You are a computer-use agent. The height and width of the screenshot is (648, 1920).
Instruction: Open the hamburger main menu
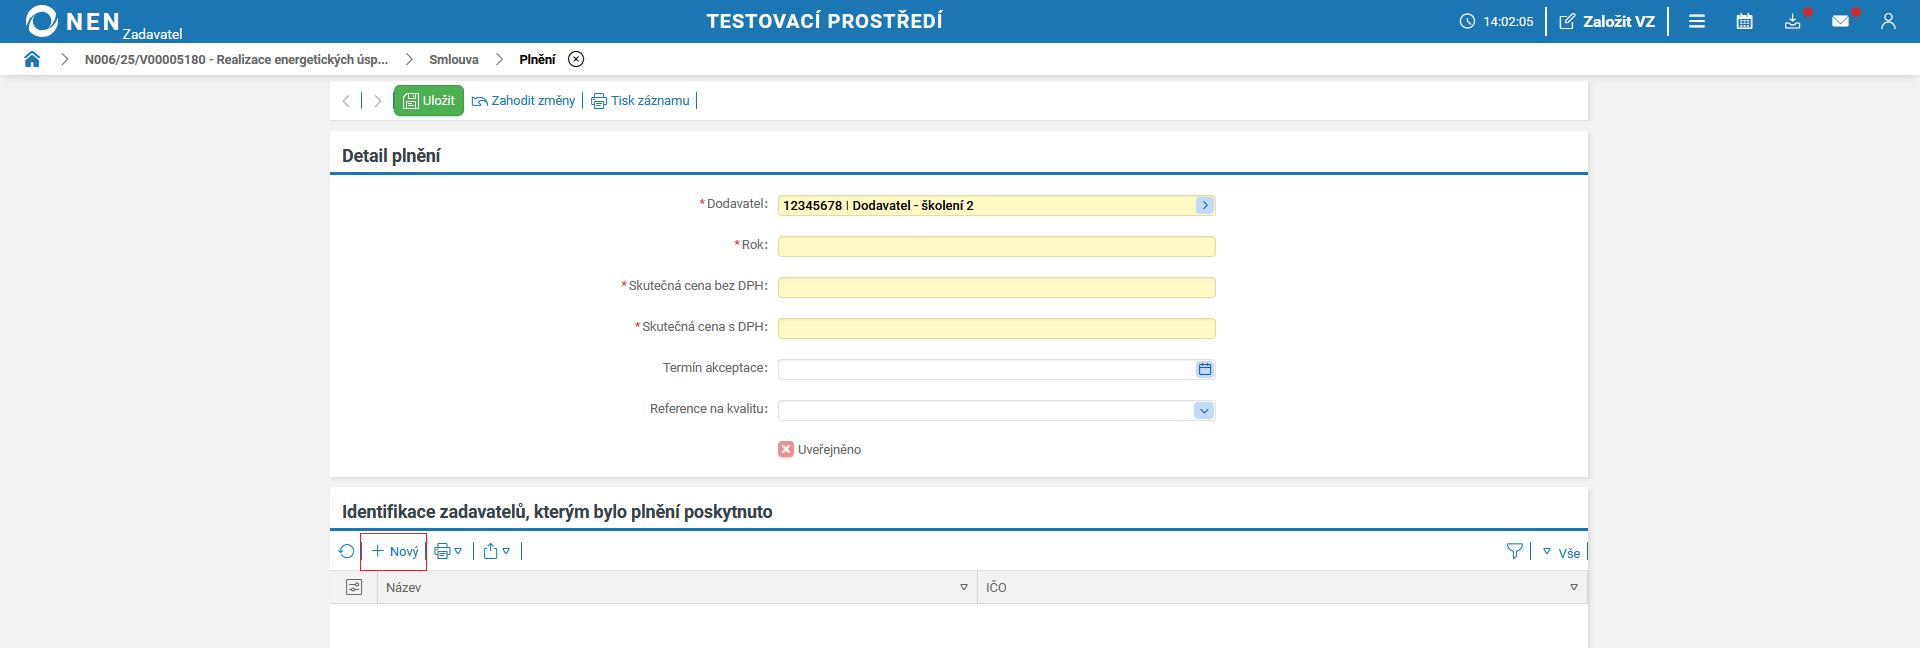pos(1697,21)
